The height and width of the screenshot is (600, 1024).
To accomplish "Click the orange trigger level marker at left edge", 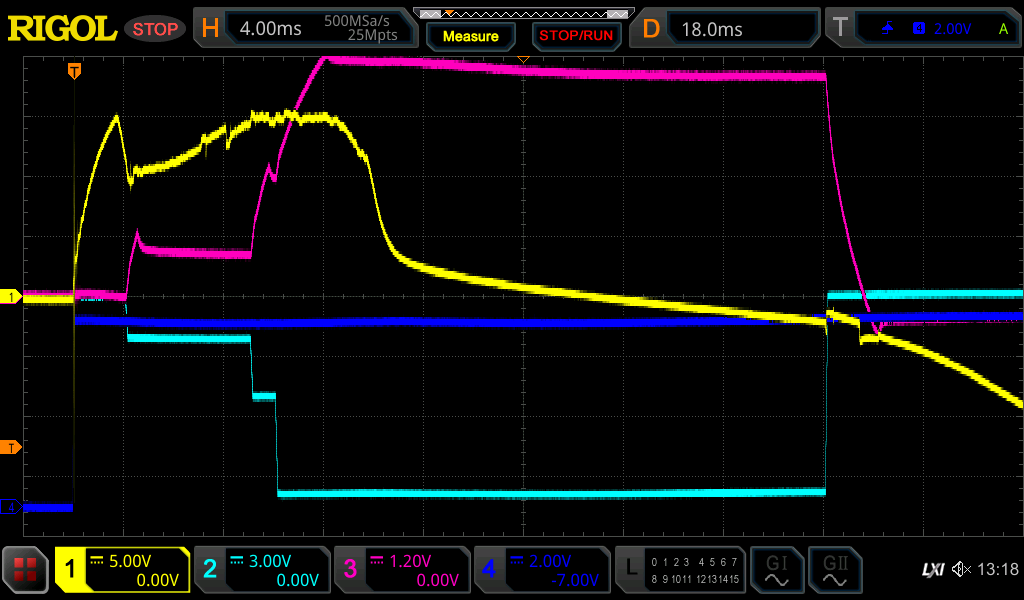I will [10, 446].
